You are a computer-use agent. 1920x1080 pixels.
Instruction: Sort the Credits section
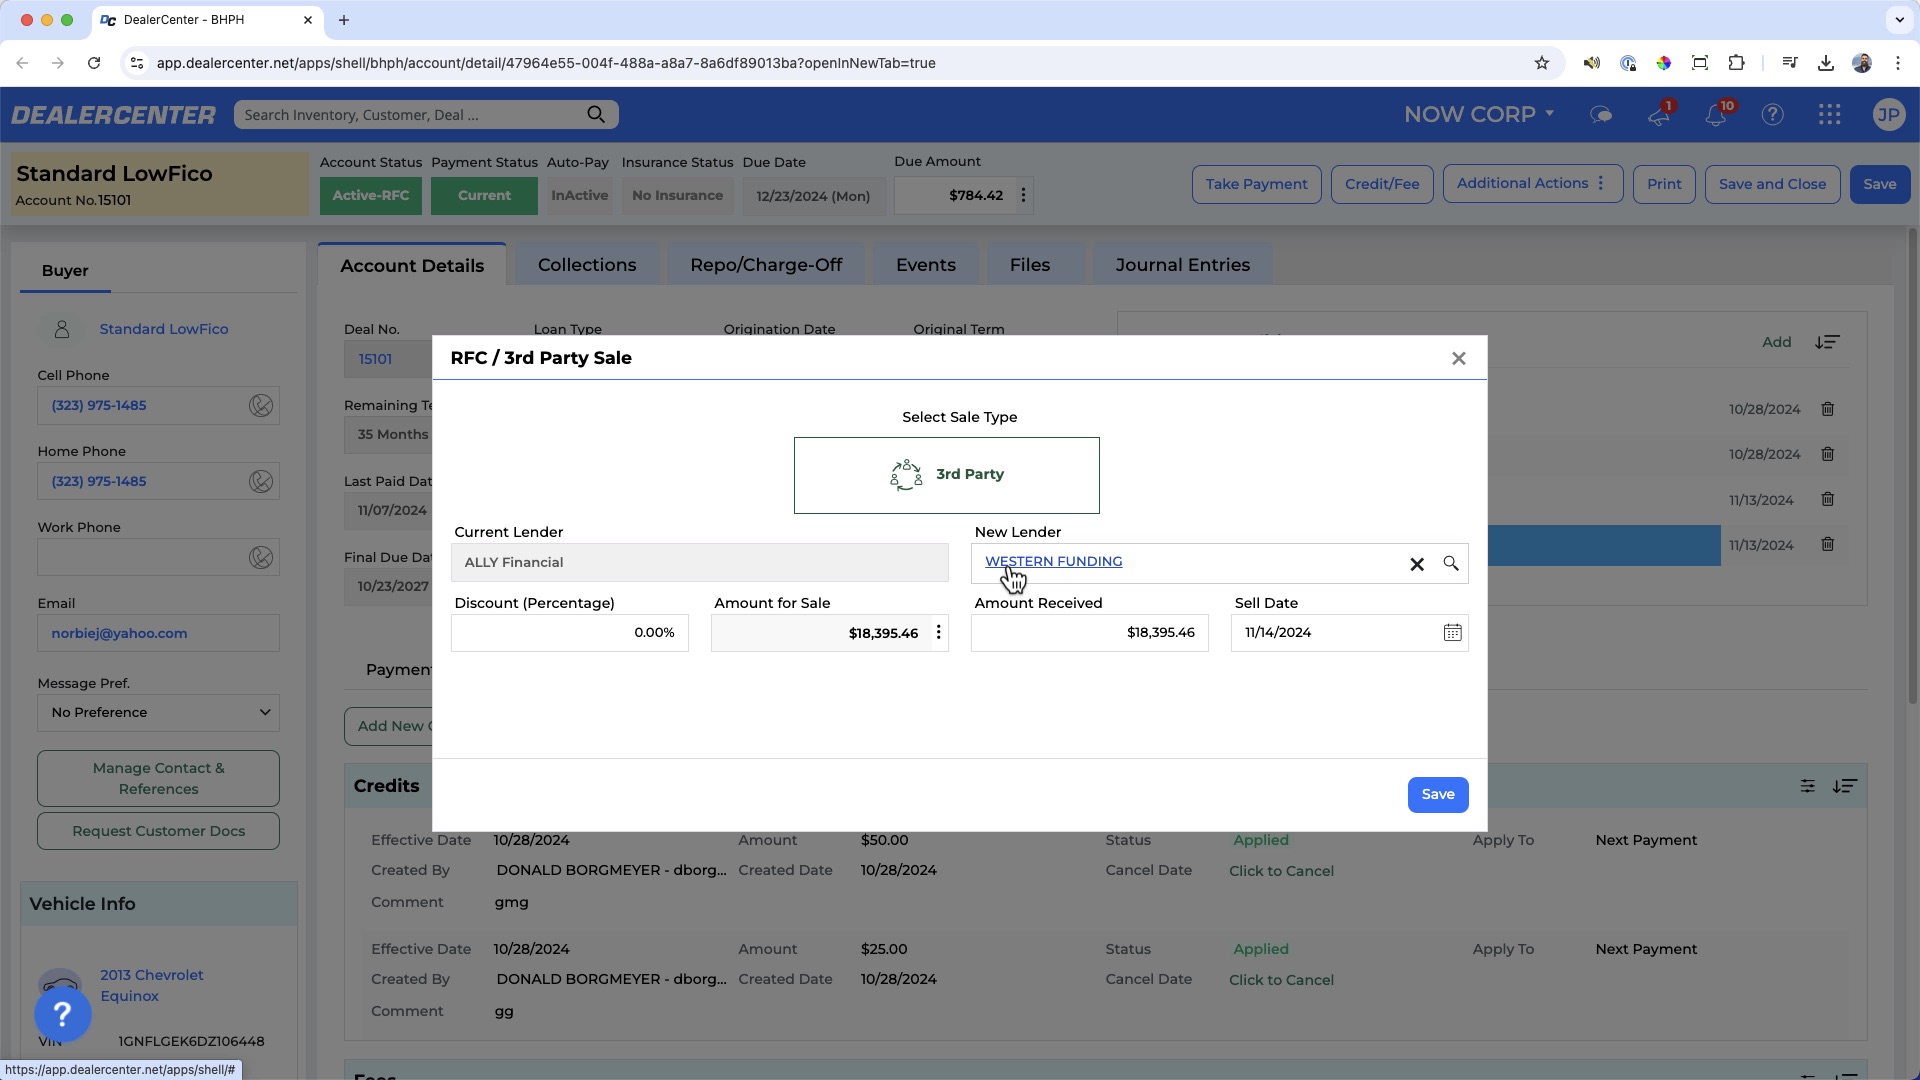point(1844,786)
